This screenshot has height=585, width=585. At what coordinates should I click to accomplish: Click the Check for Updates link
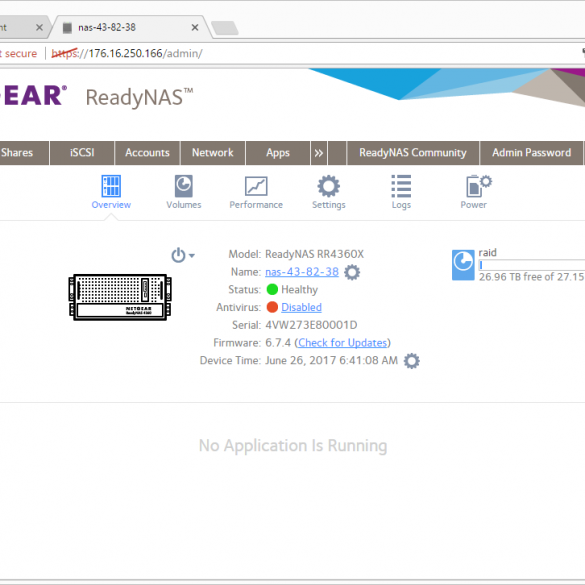[342, 342]
